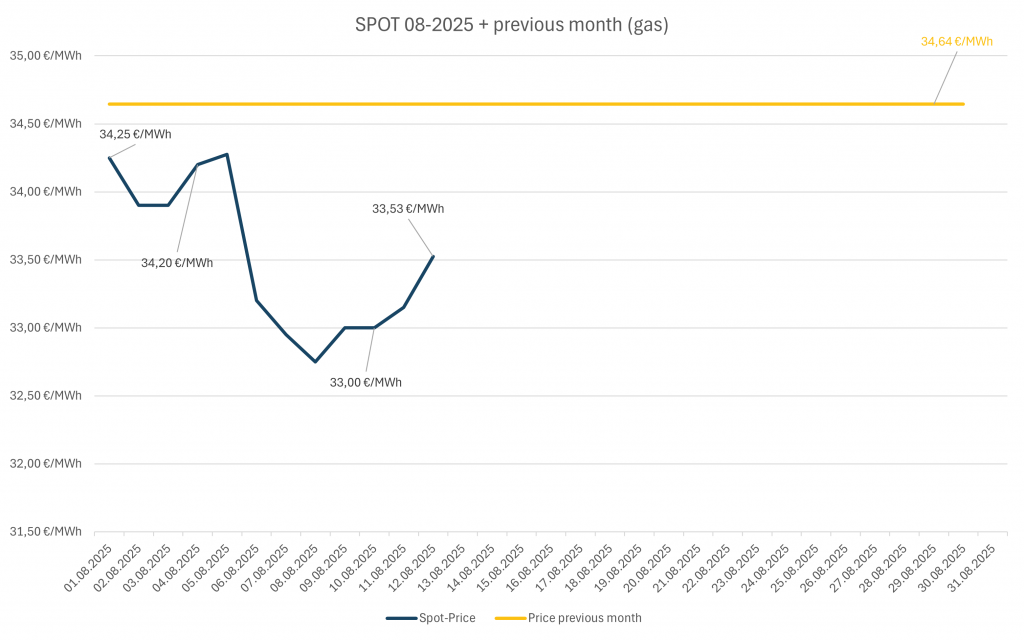Select the 34,64 €/MWh yellow data label
This screenshot has height=640, width=1024.
pyautogui.click(x=956, y=41)
